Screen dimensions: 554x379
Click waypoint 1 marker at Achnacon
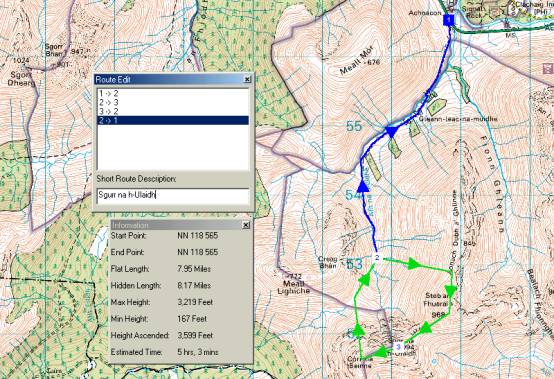click(449, 20)
